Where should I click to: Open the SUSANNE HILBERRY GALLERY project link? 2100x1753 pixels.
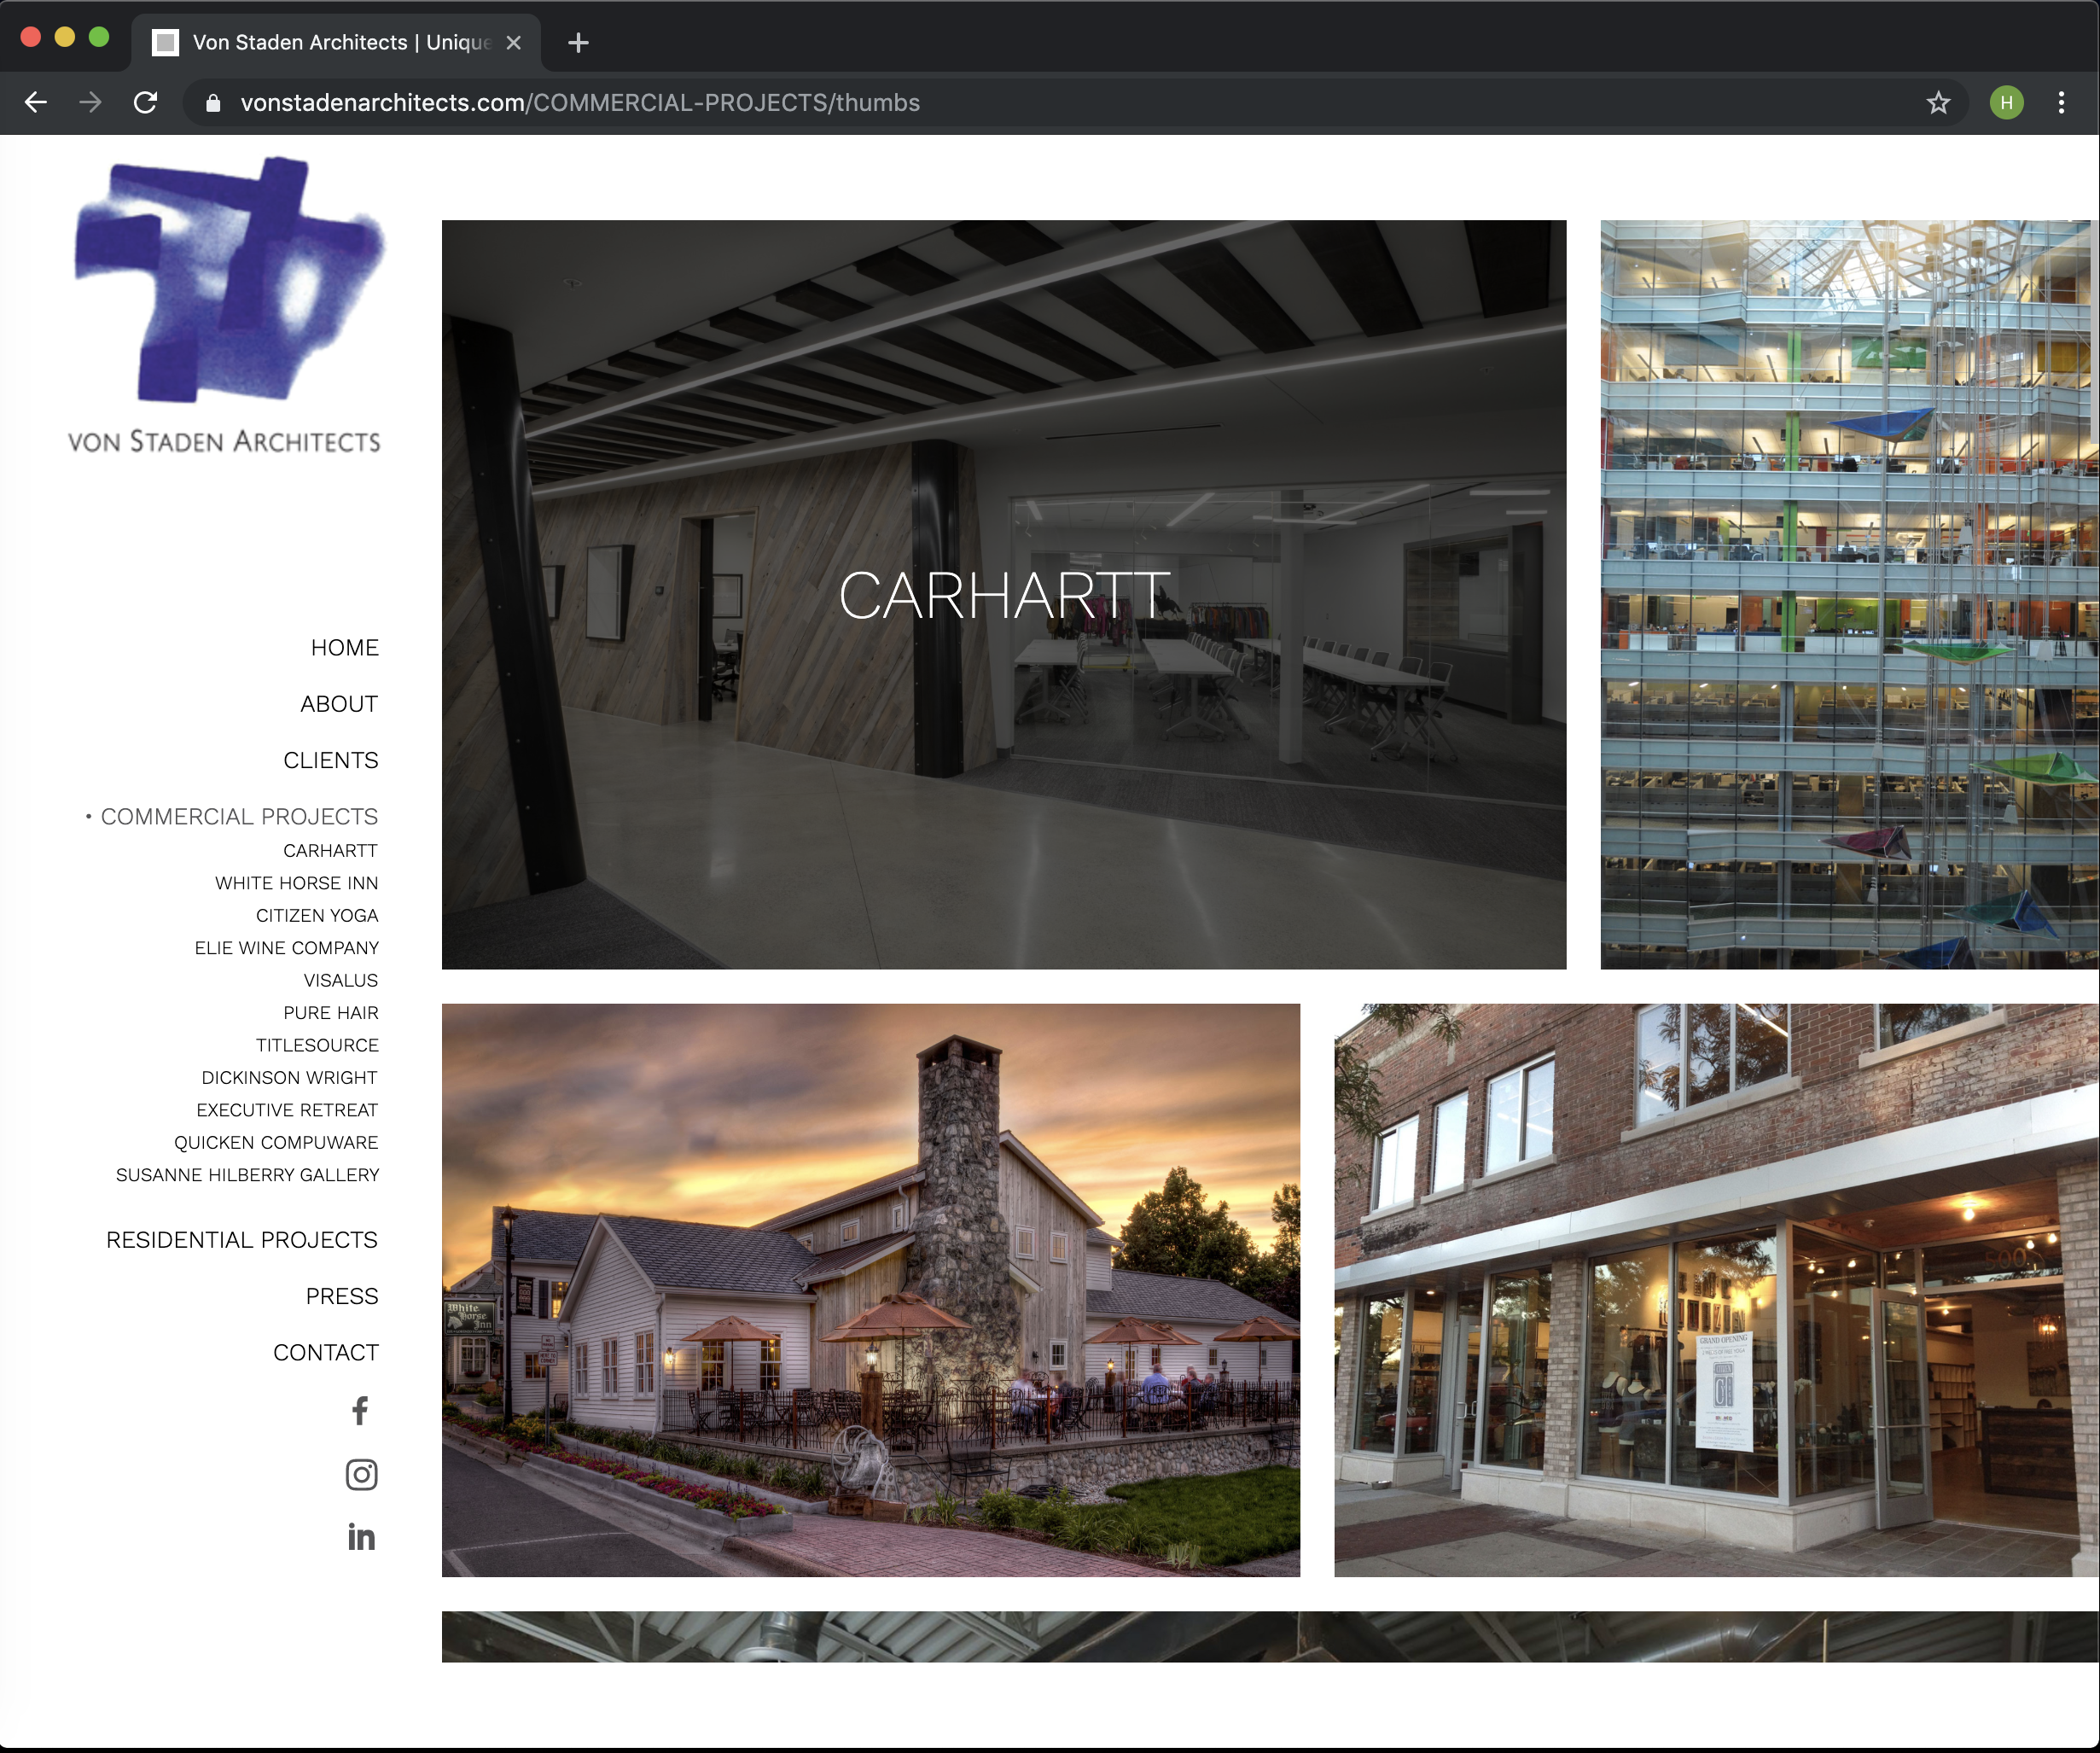point(248,1175)
